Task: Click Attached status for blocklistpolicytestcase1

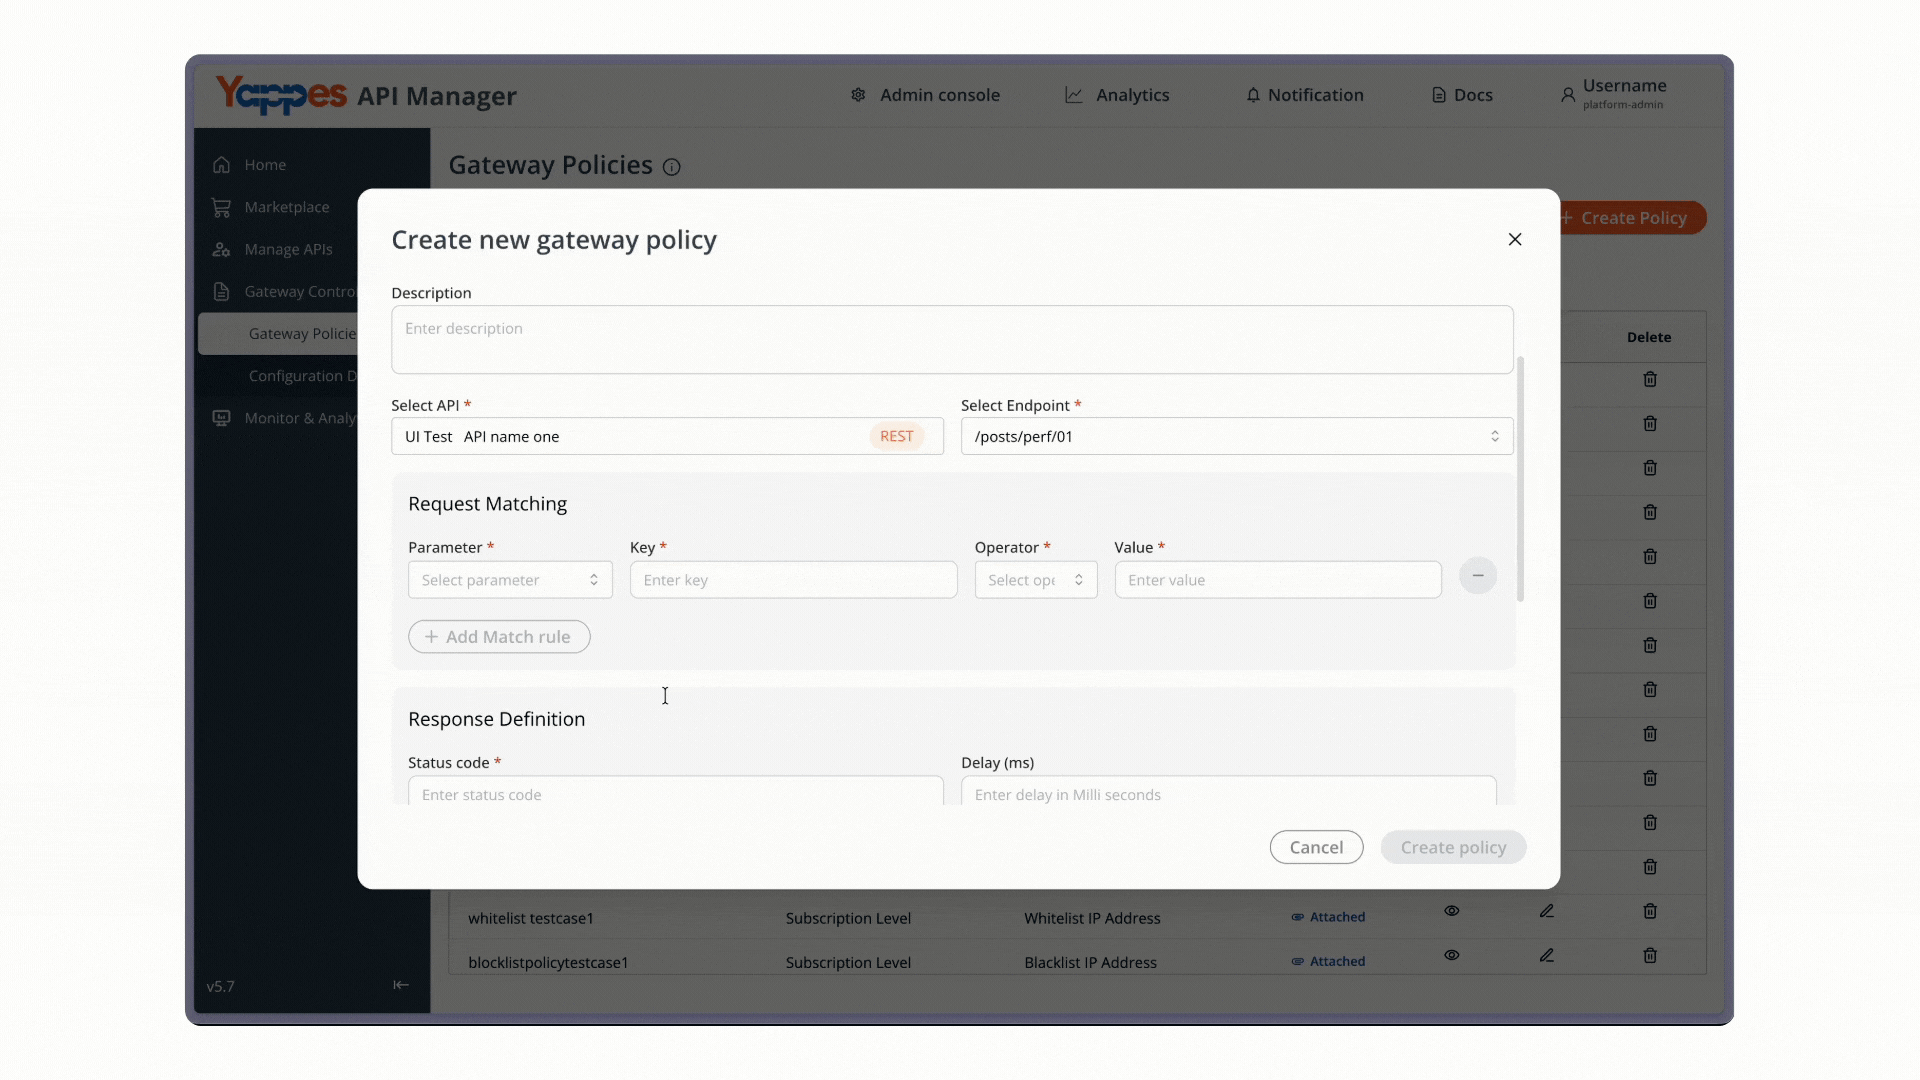Action: point(1328,961)
